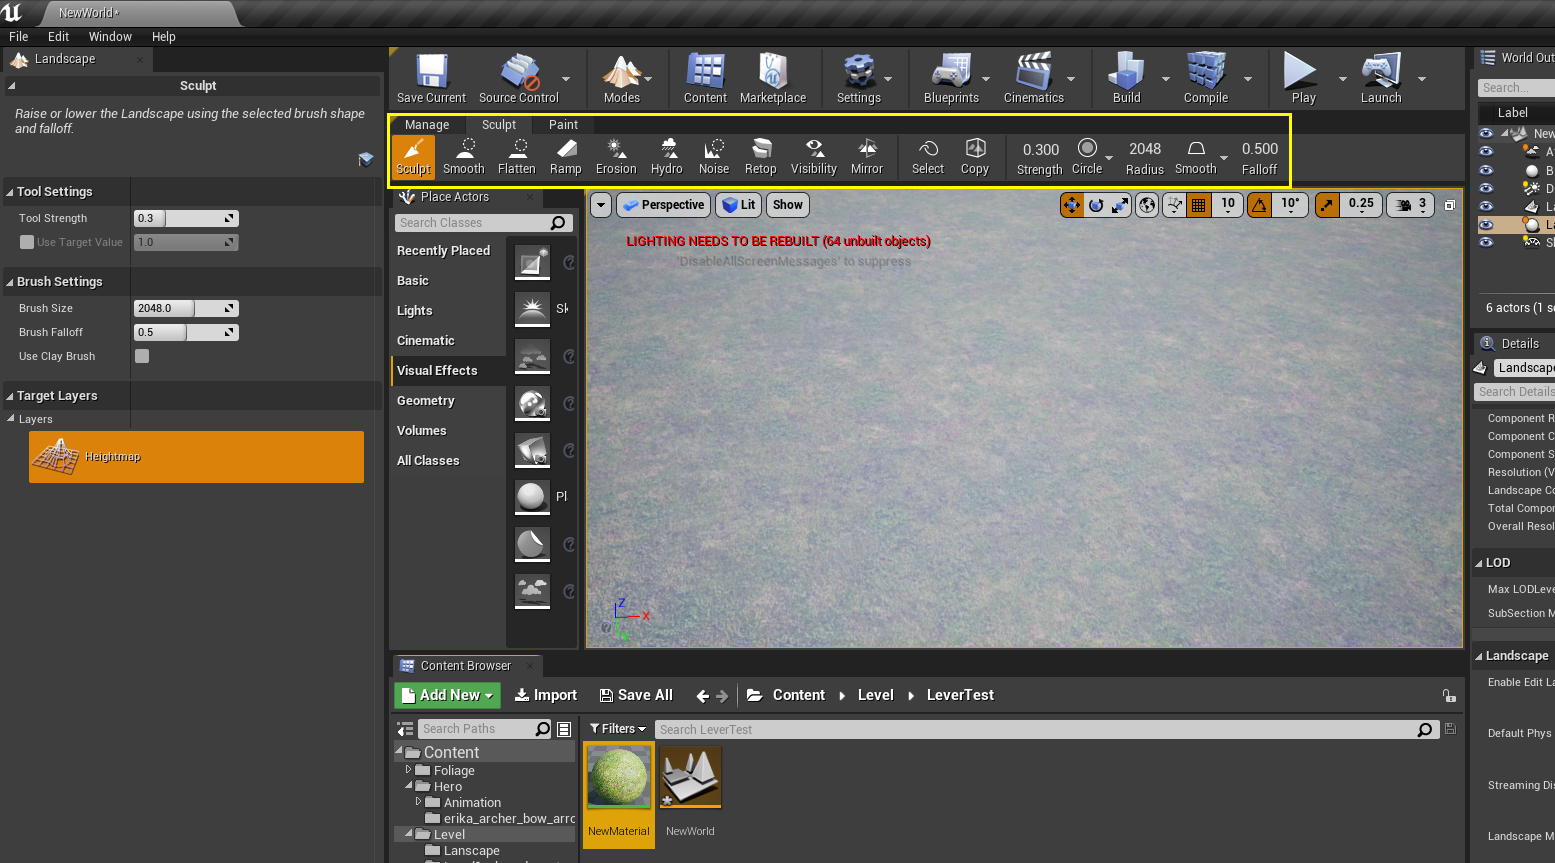Open the Content toolbar button
Viewport: 1555px width, 863px height.
click(x=705, y=79)
